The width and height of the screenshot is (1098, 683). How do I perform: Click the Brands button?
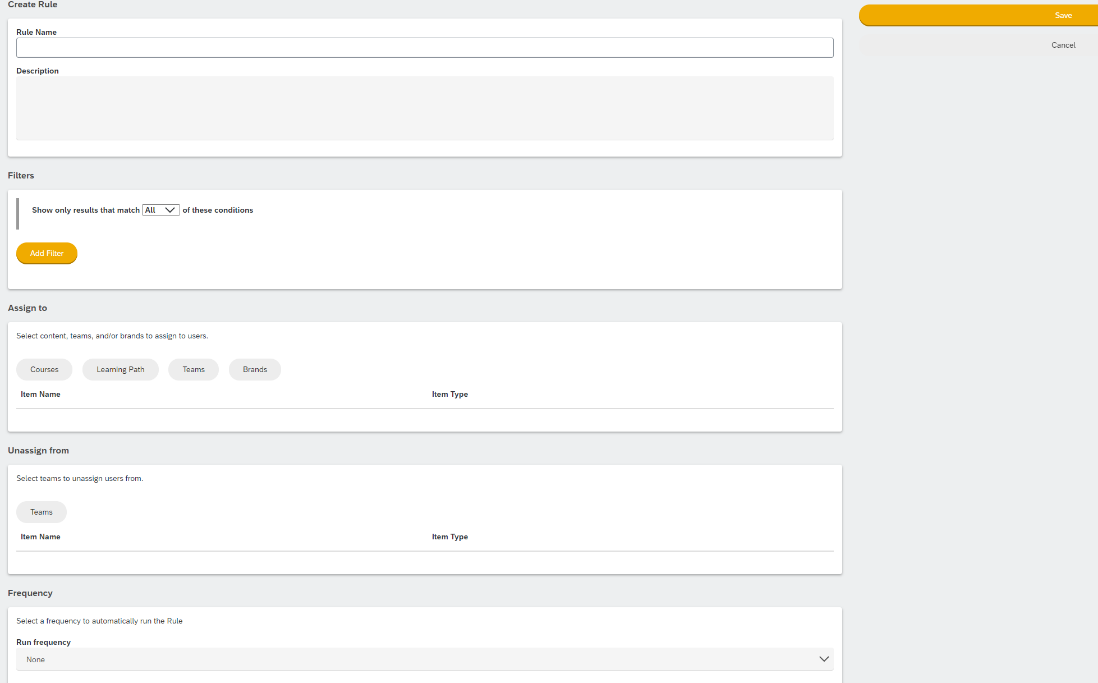pos(255,370)
